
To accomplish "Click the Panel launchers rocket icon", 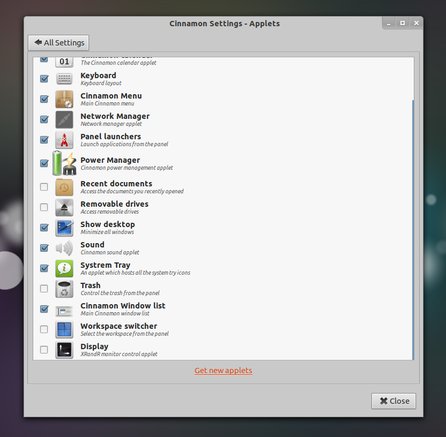I will 64,140.
